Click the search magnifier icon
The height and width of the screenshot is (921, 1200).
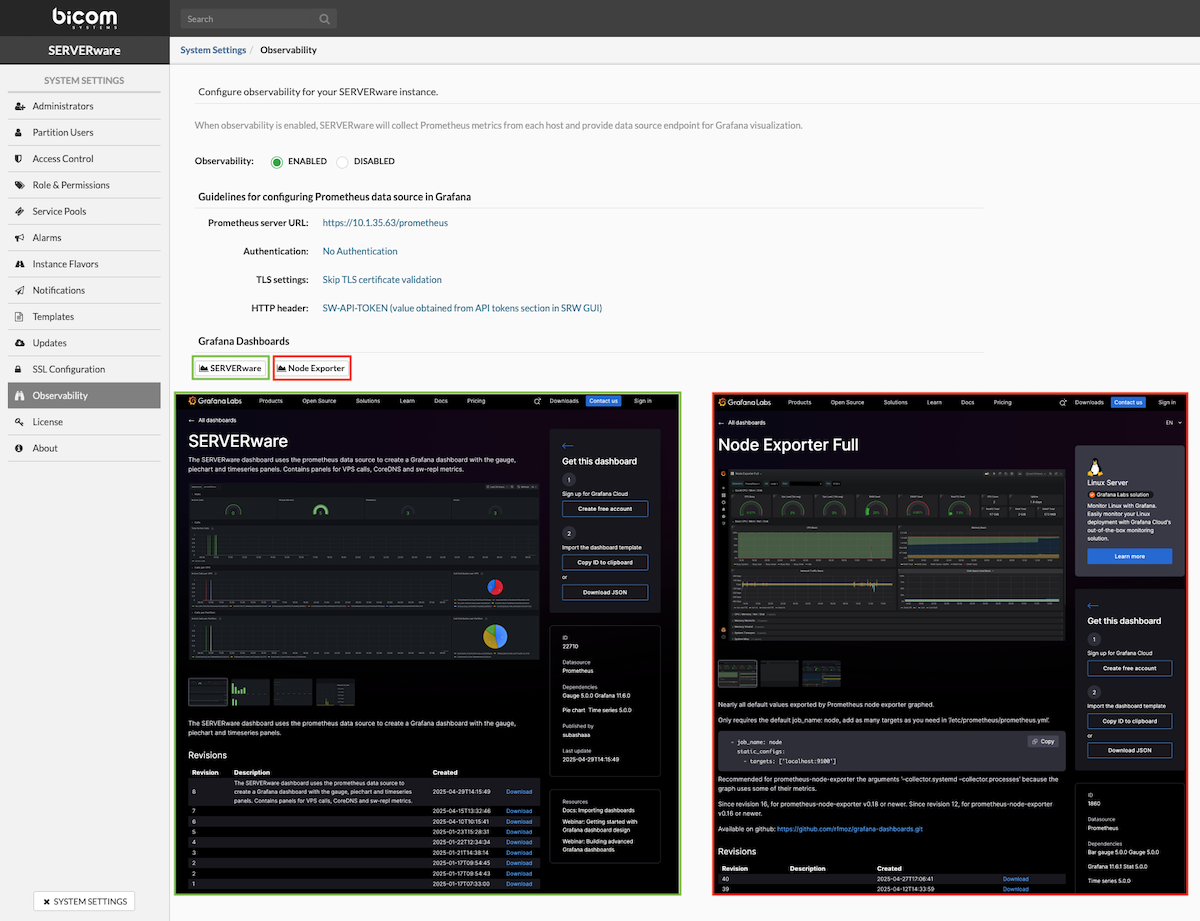tap(325, 19)
